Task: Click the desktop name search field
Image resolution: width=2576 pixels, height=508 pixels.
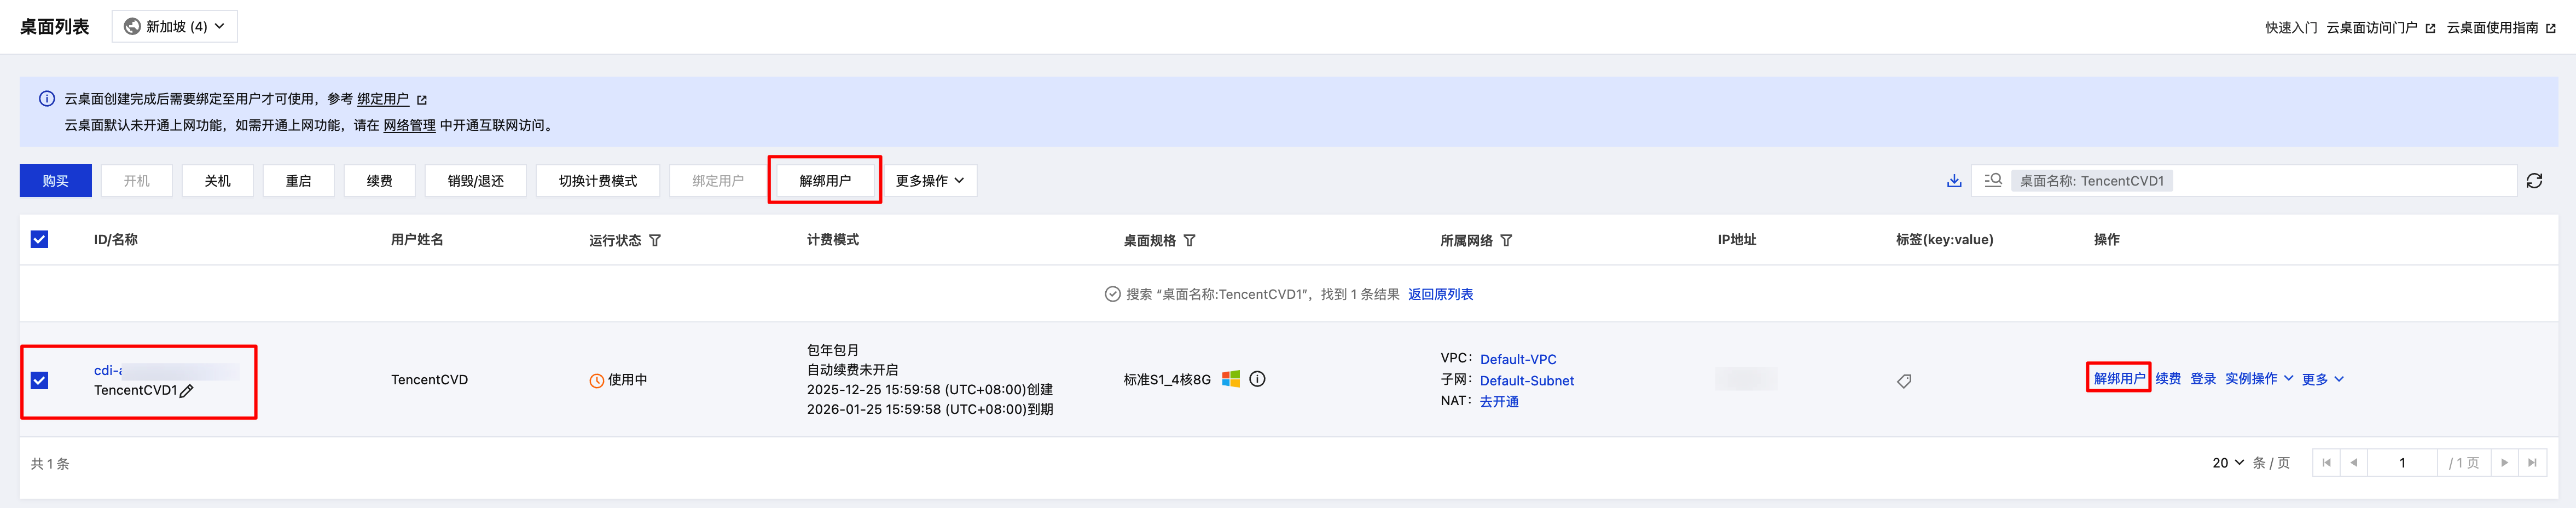Action: coord(2340,181)
